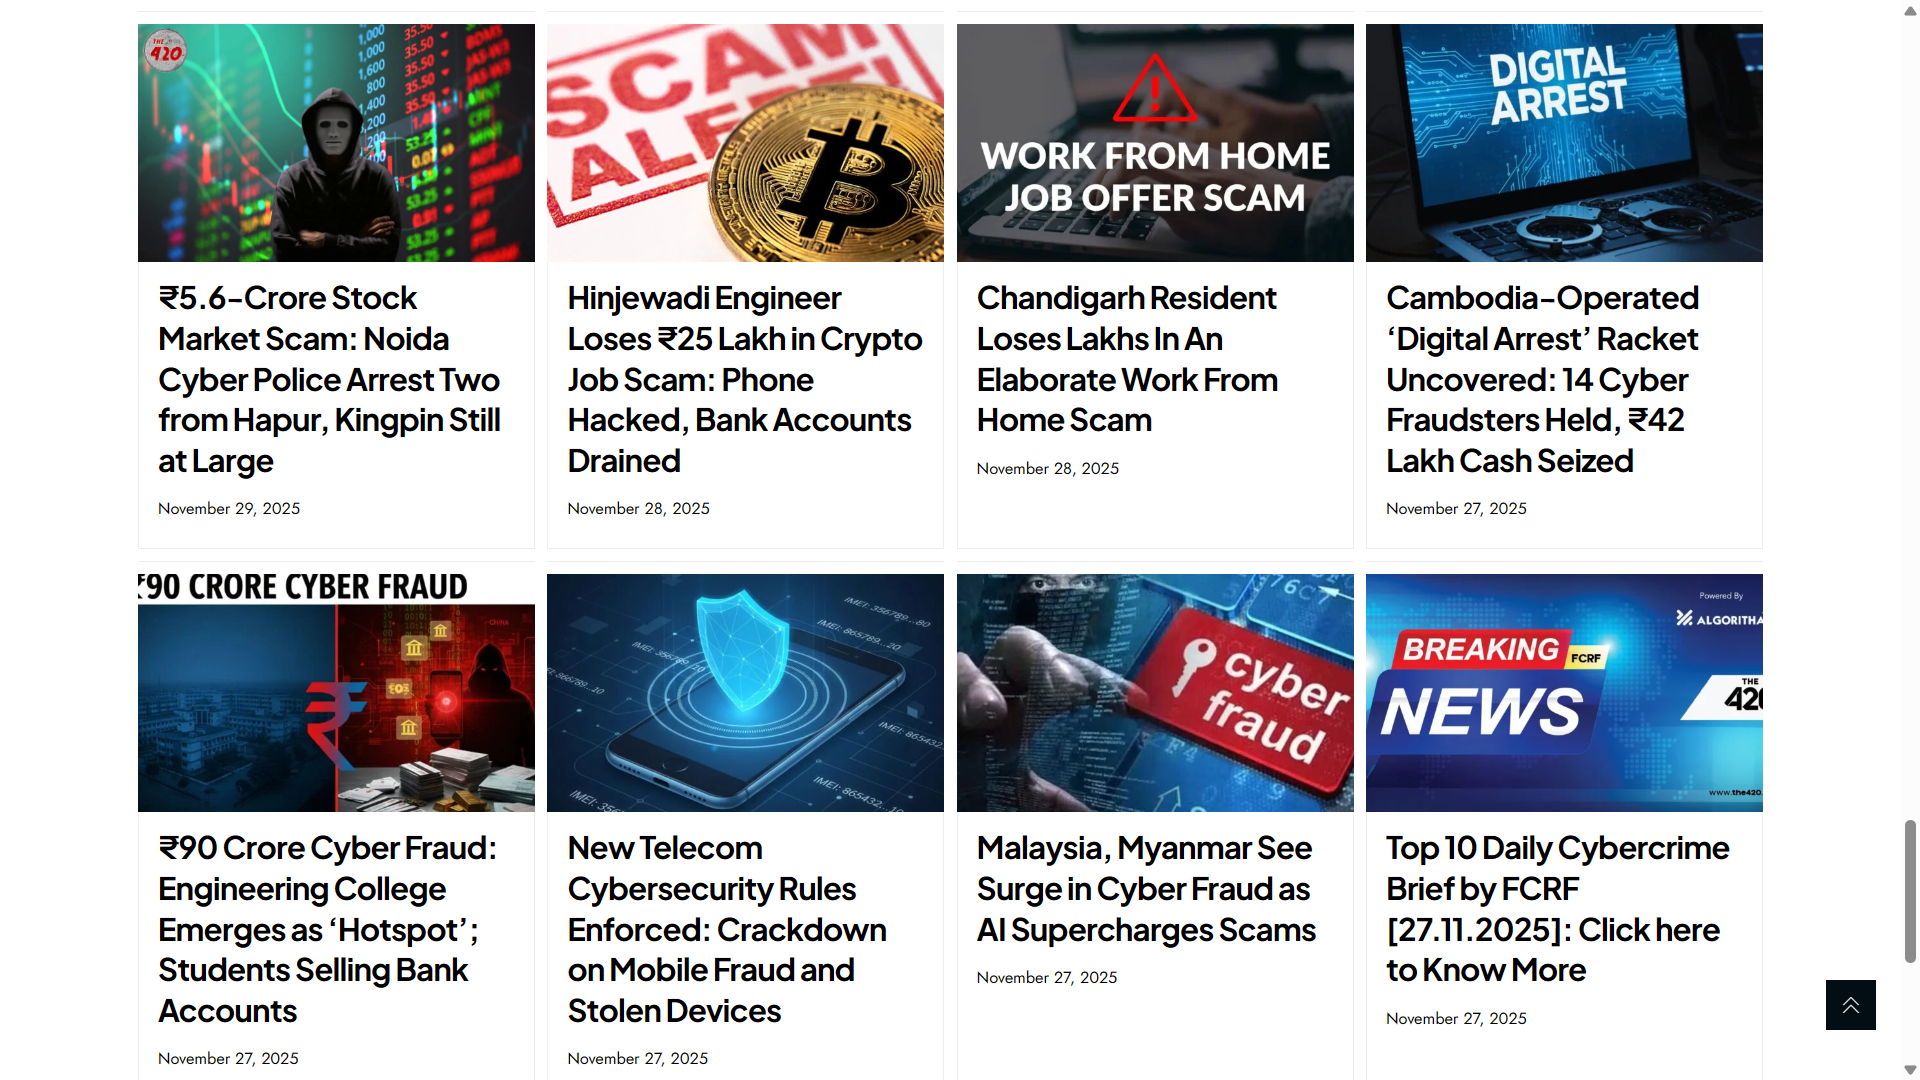Click the scrollbar down arrow
1920x1080 pixels.
tap(1910, 1070)
